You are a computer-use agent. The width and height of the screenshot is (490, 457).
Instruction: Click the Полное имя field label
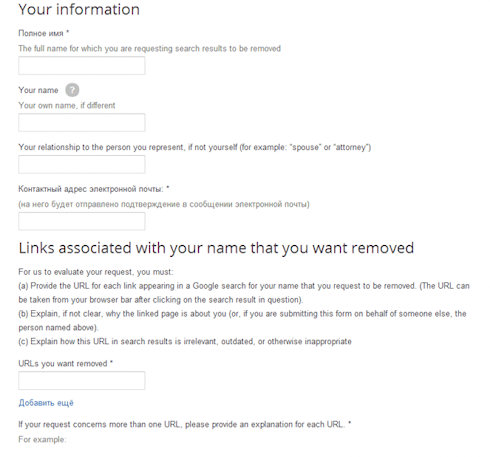[44, 33]
